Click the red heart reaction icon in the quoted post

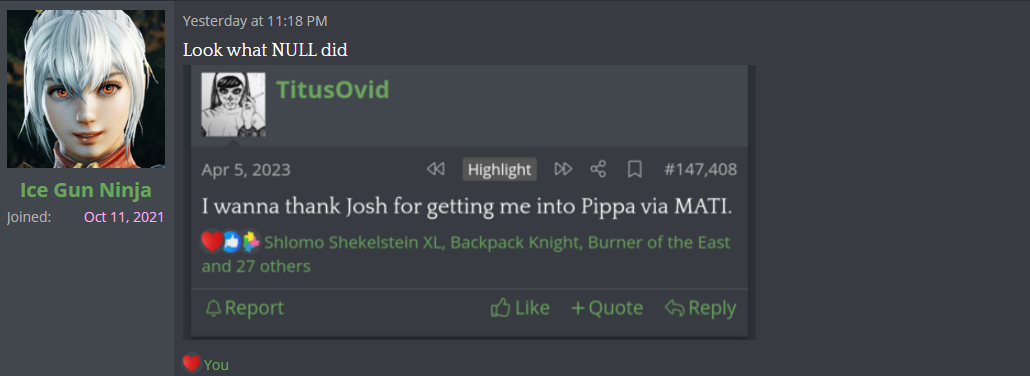tap(212, 243)
